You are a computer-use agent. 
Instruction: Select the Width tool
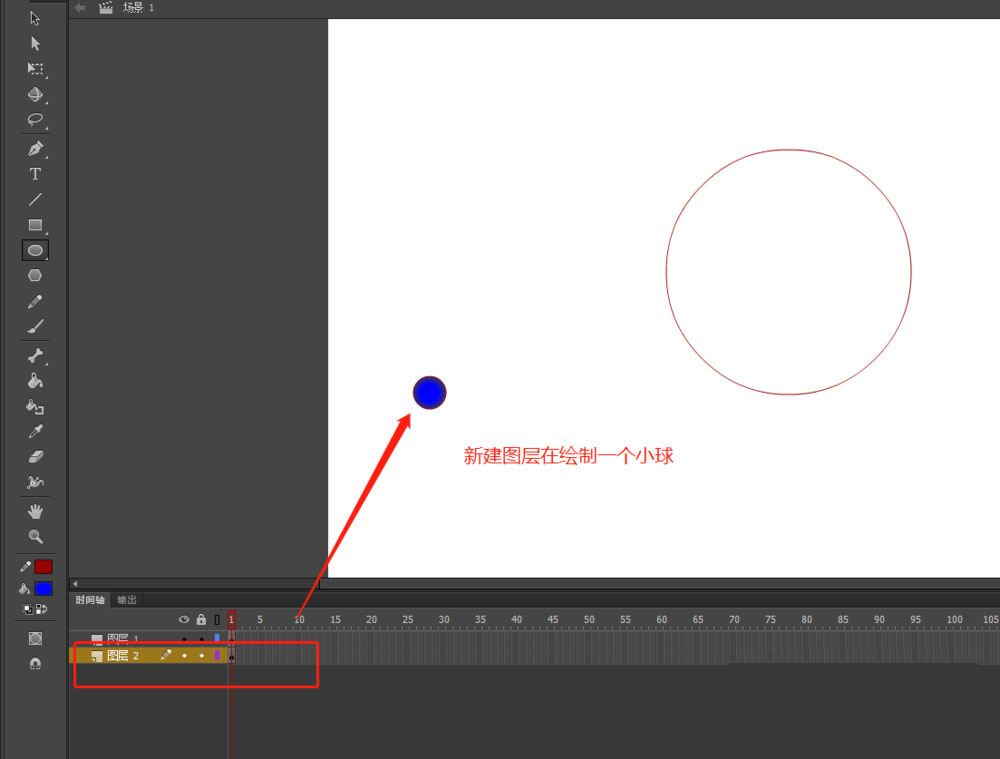coord(35,482)
